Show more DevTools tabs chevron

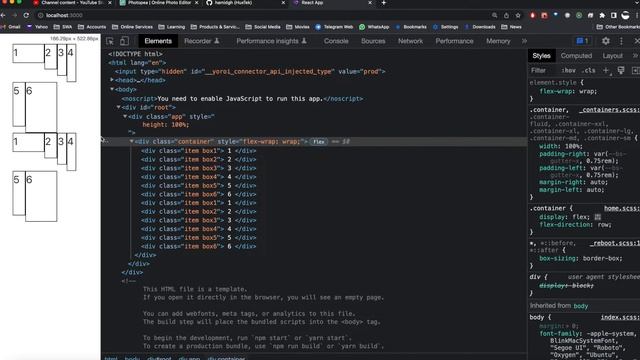(x=524, y=41)
